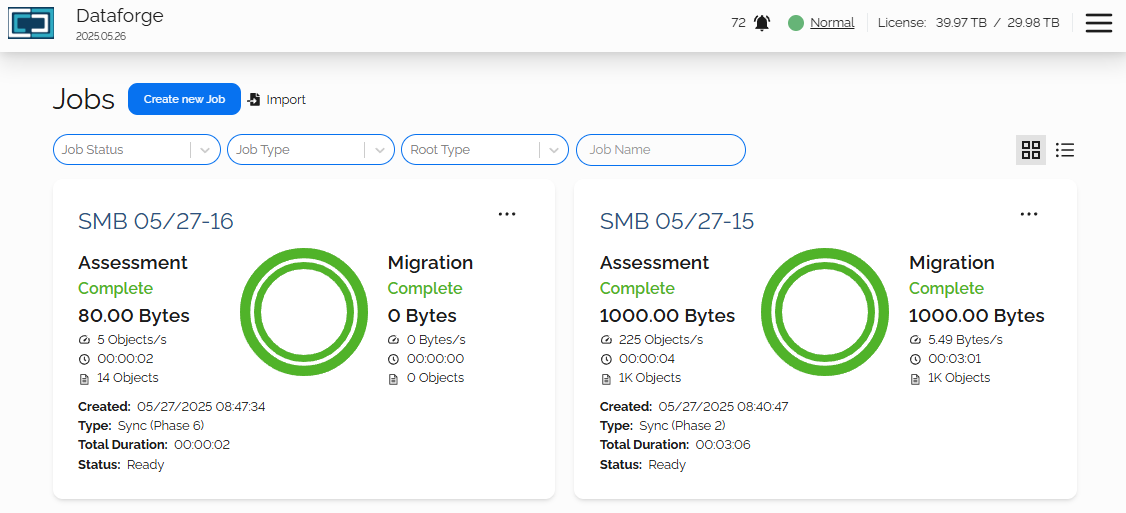Open notifications bell icon

point(762,23)
